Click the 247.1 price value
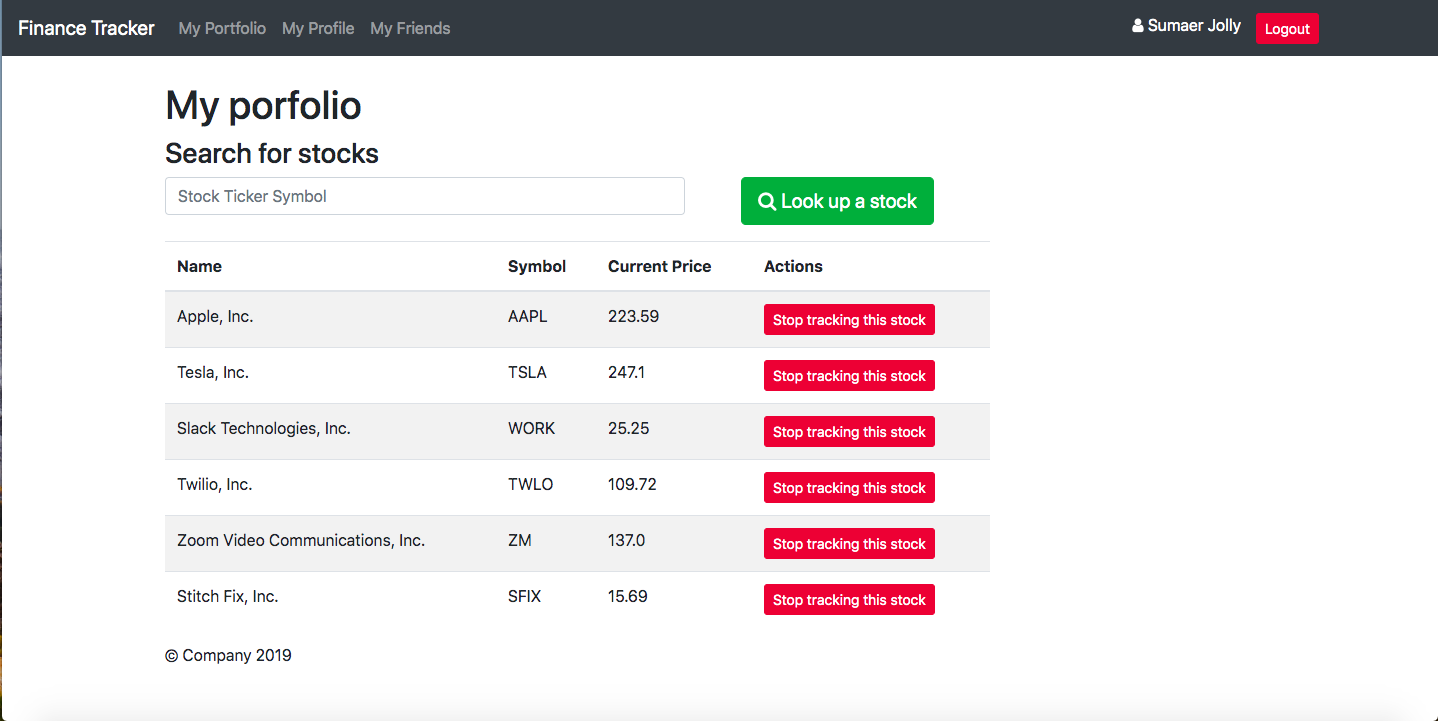Screen dimensions: 1438x721 pyautogui.click(x=626, y=372)
